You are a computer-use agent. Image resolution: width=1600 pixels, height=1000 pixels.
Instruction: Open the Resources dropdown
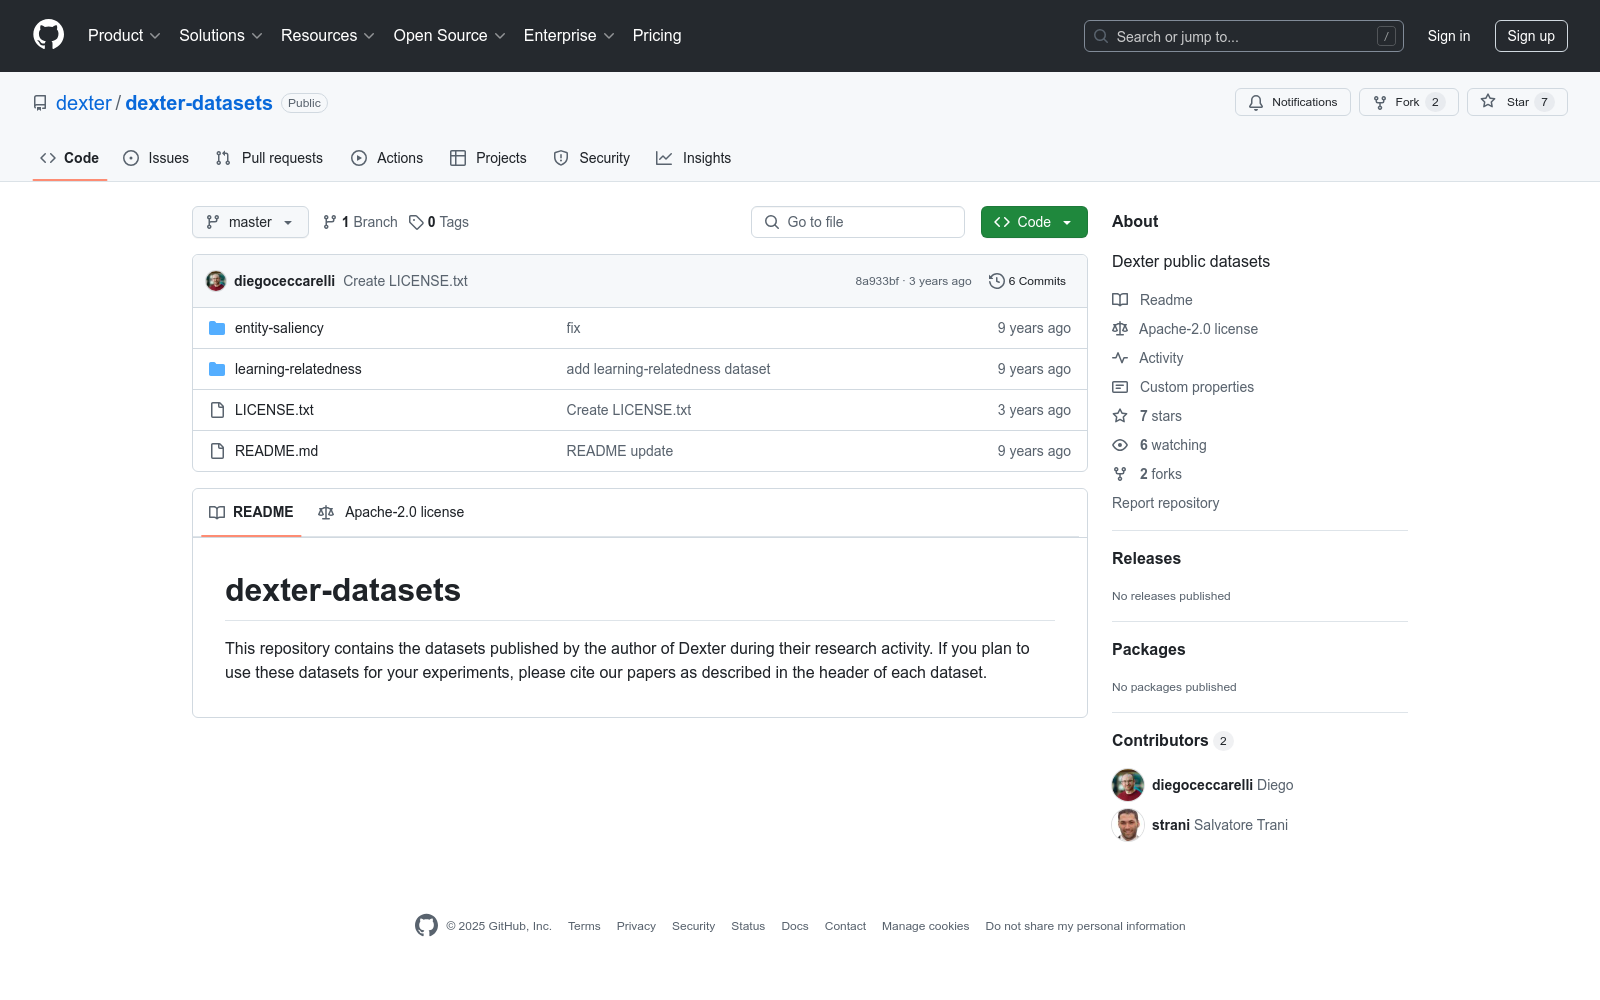pyautogui.click(x=328, y=35)
